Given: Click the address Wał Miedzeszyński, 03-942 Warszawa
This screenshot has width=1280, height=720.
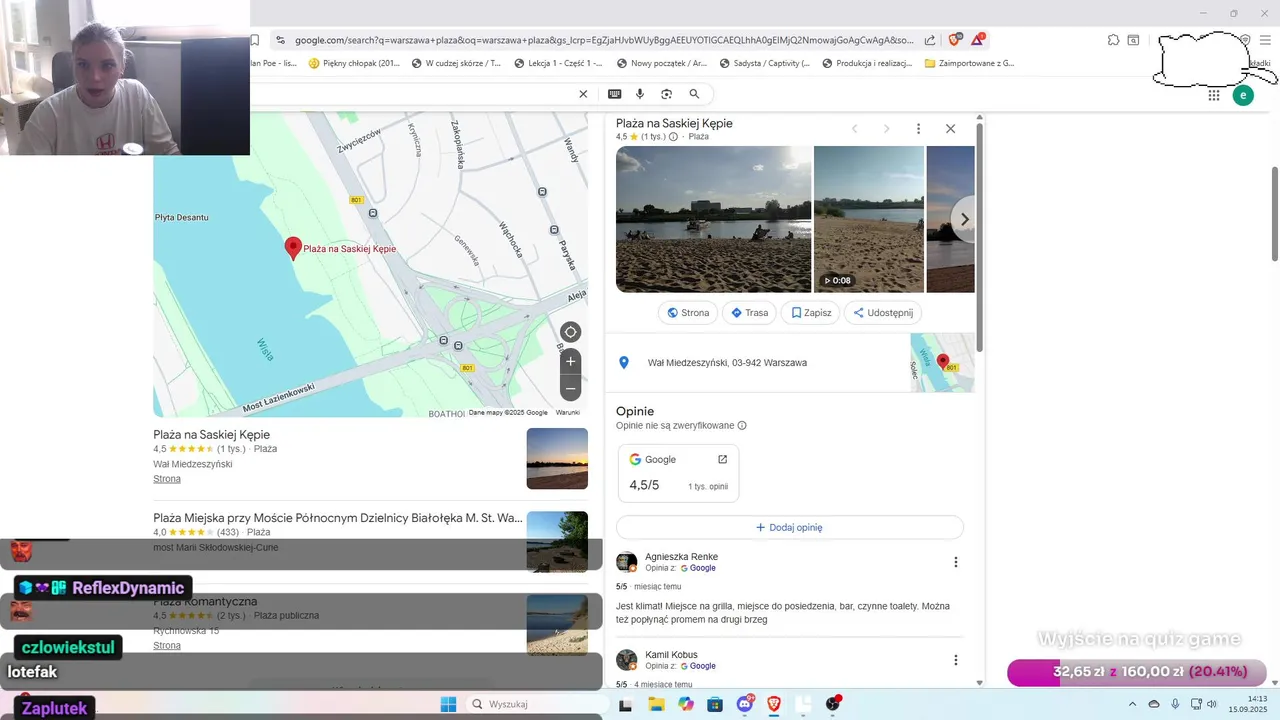Looking at the screenshot, I should click(727, 363).
